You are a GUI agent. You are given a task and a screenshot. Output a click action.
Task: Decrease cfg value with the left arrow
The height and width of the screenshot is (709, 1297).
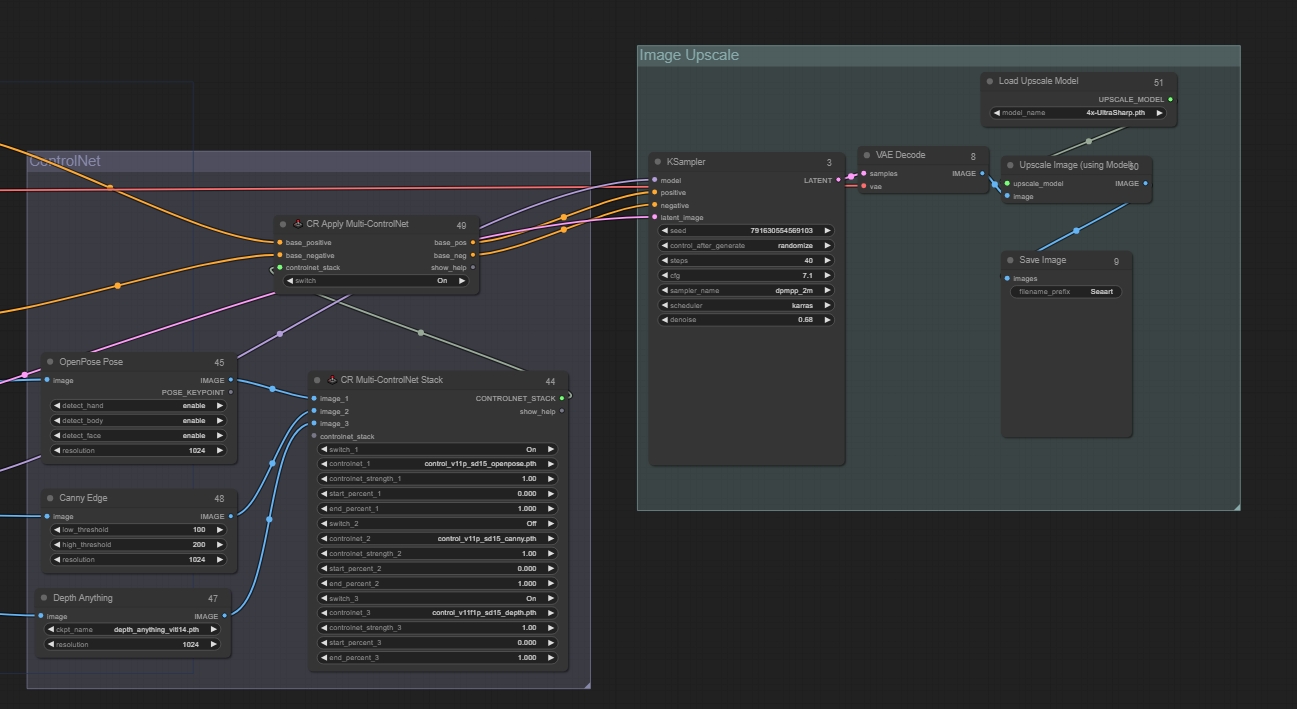(665, 275)
